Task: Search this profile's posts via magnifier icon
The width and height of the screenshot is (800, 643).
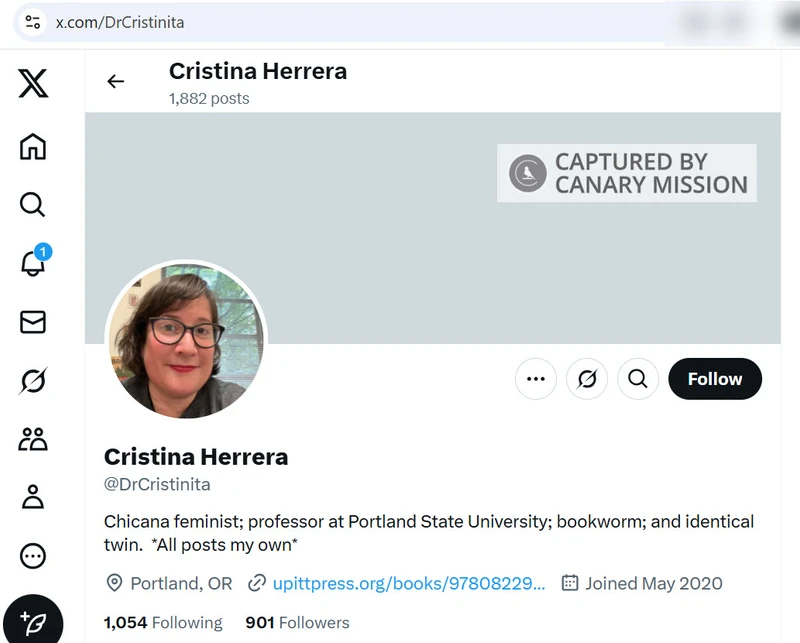Action: [638, 379]
